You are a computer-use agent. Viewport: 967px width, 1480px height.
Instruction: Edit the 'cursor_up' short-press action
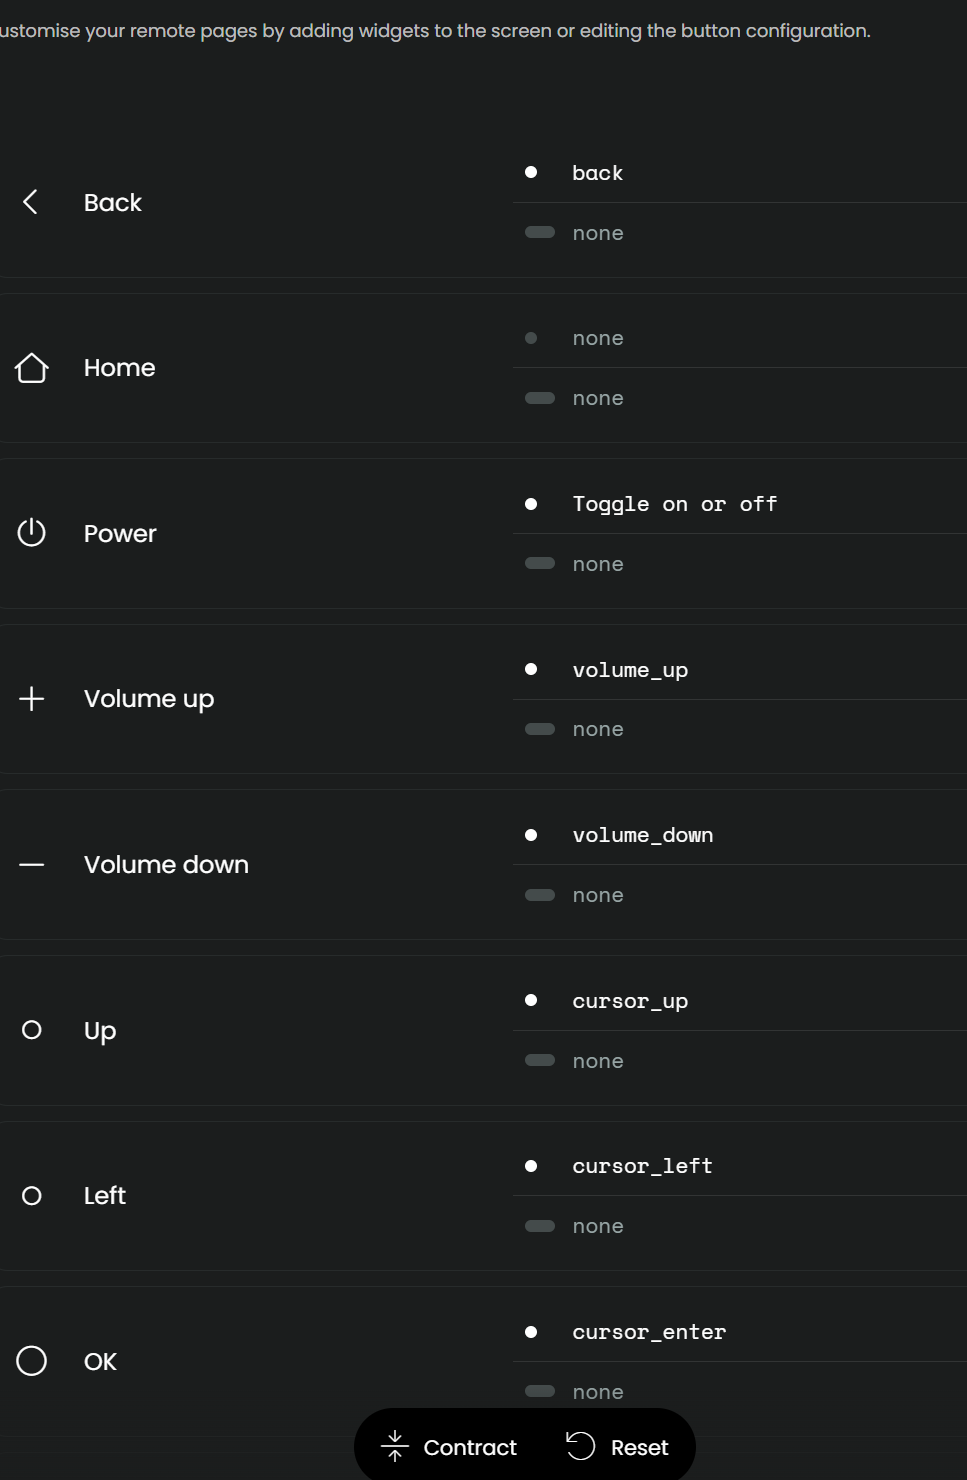coord(630,1001)
